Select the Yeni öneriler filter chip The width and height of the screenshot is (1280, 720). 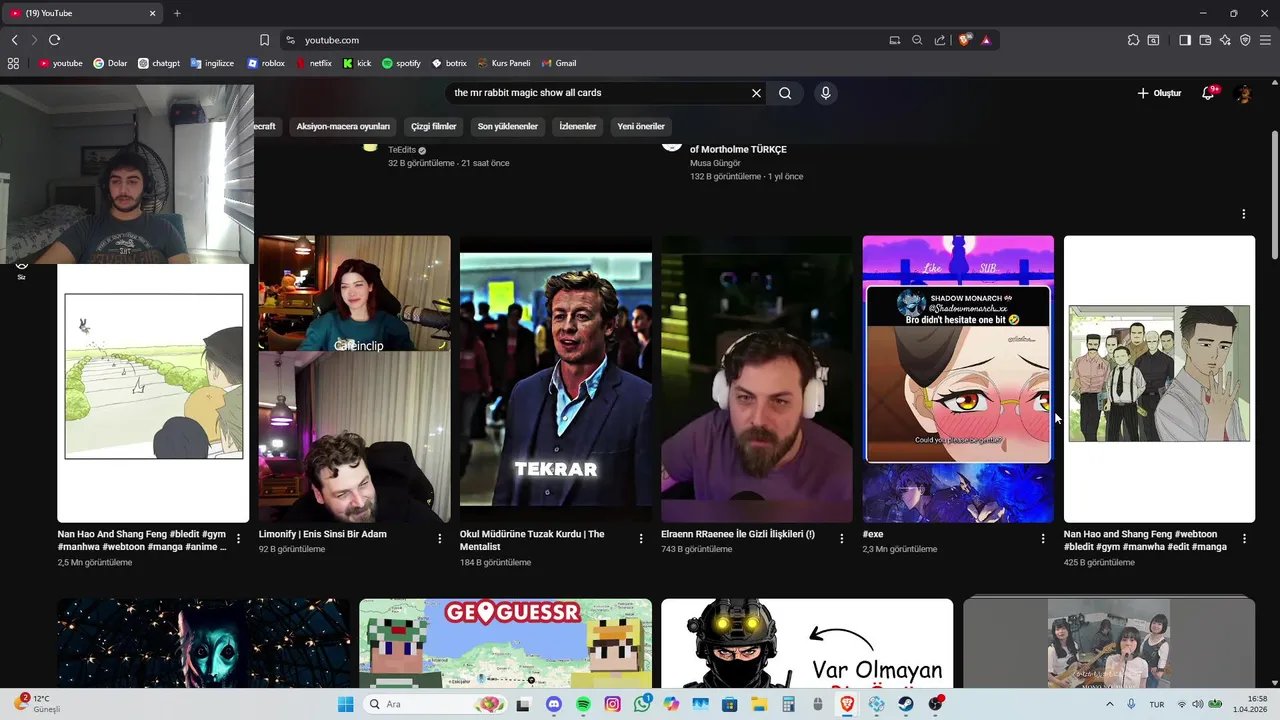pyautogui.click(x=641, y=126)
